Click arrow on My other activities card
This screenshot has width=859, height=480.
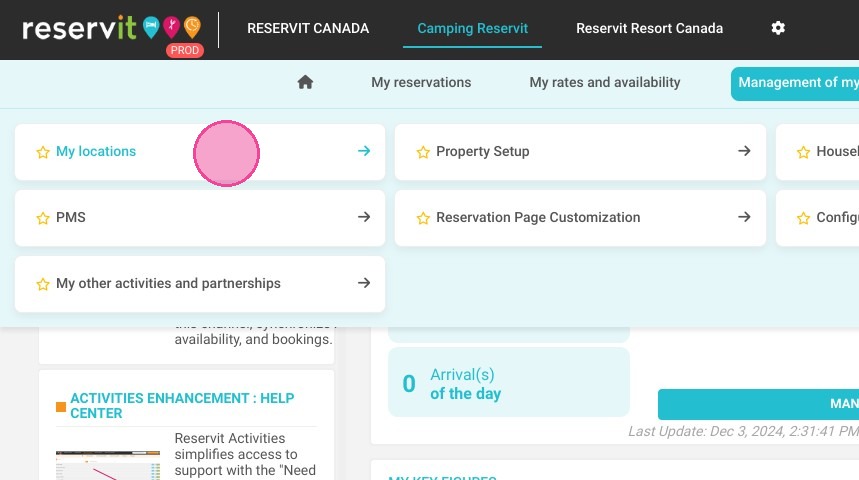coord(364,283)
